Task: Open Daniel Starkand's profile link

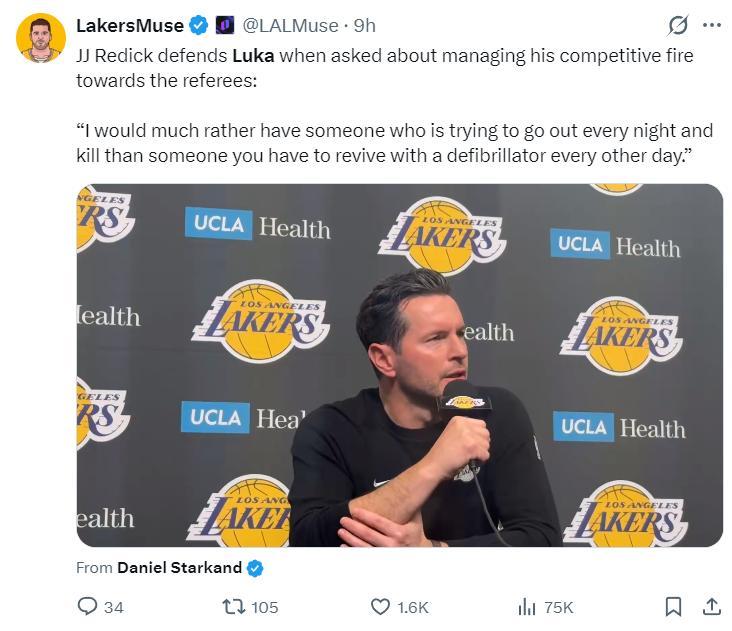Action: (179, 567)
